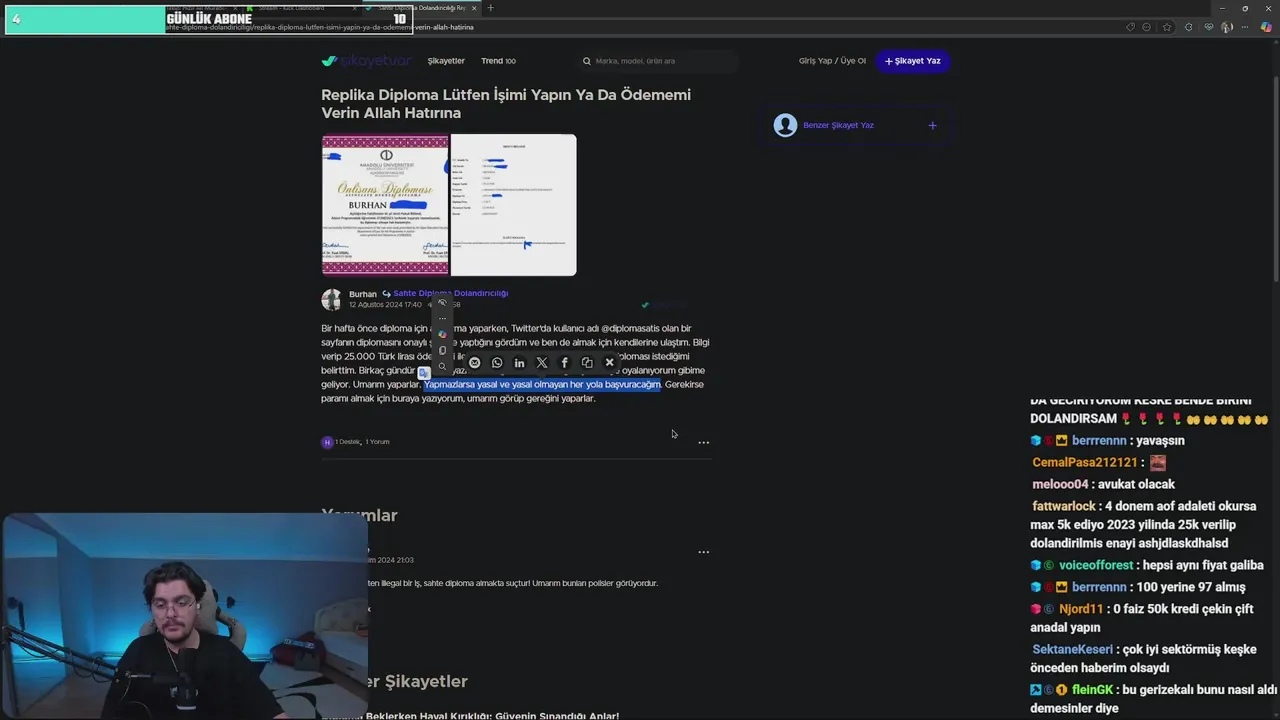Click the copy icon in the vertical mini menu
Screen dimensions: 1280x720
click(442, 350)
